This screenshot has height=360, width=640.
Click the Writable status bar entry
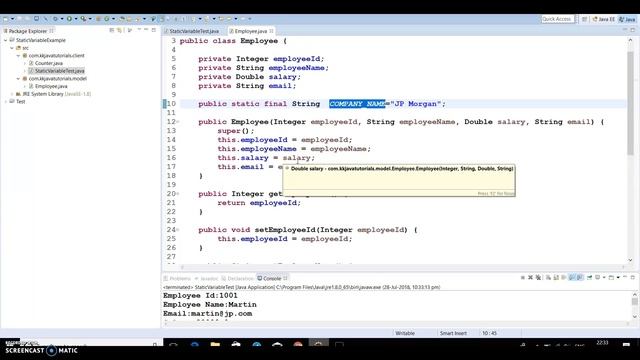click(x=405, y=333)
